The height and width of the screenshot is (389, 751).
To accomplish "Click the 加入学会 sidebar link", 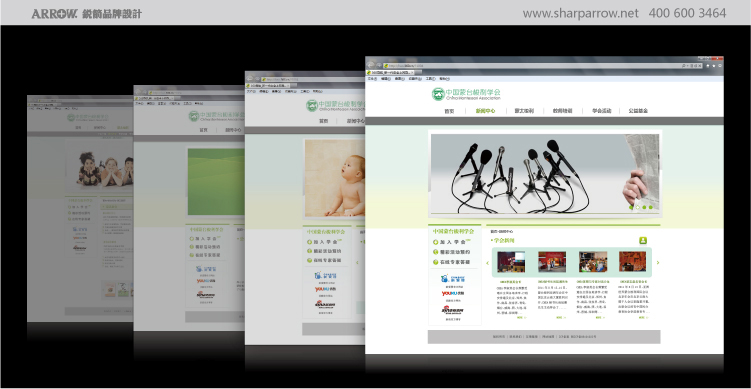I will coord(453,242).
